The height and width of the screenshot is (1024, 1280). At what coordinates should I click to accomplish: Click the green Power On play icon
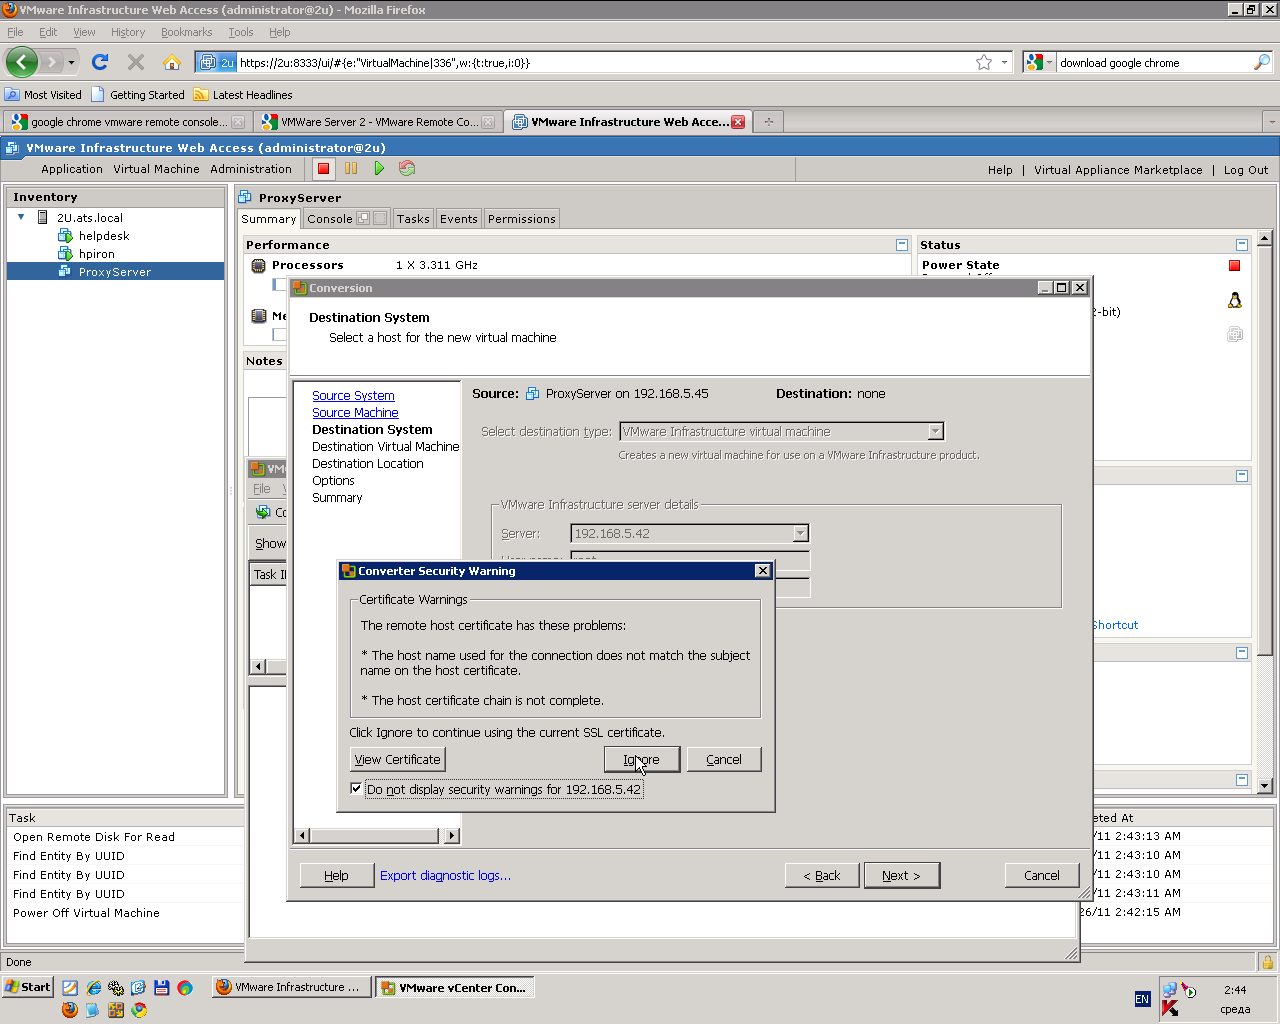tap(379, 169)
